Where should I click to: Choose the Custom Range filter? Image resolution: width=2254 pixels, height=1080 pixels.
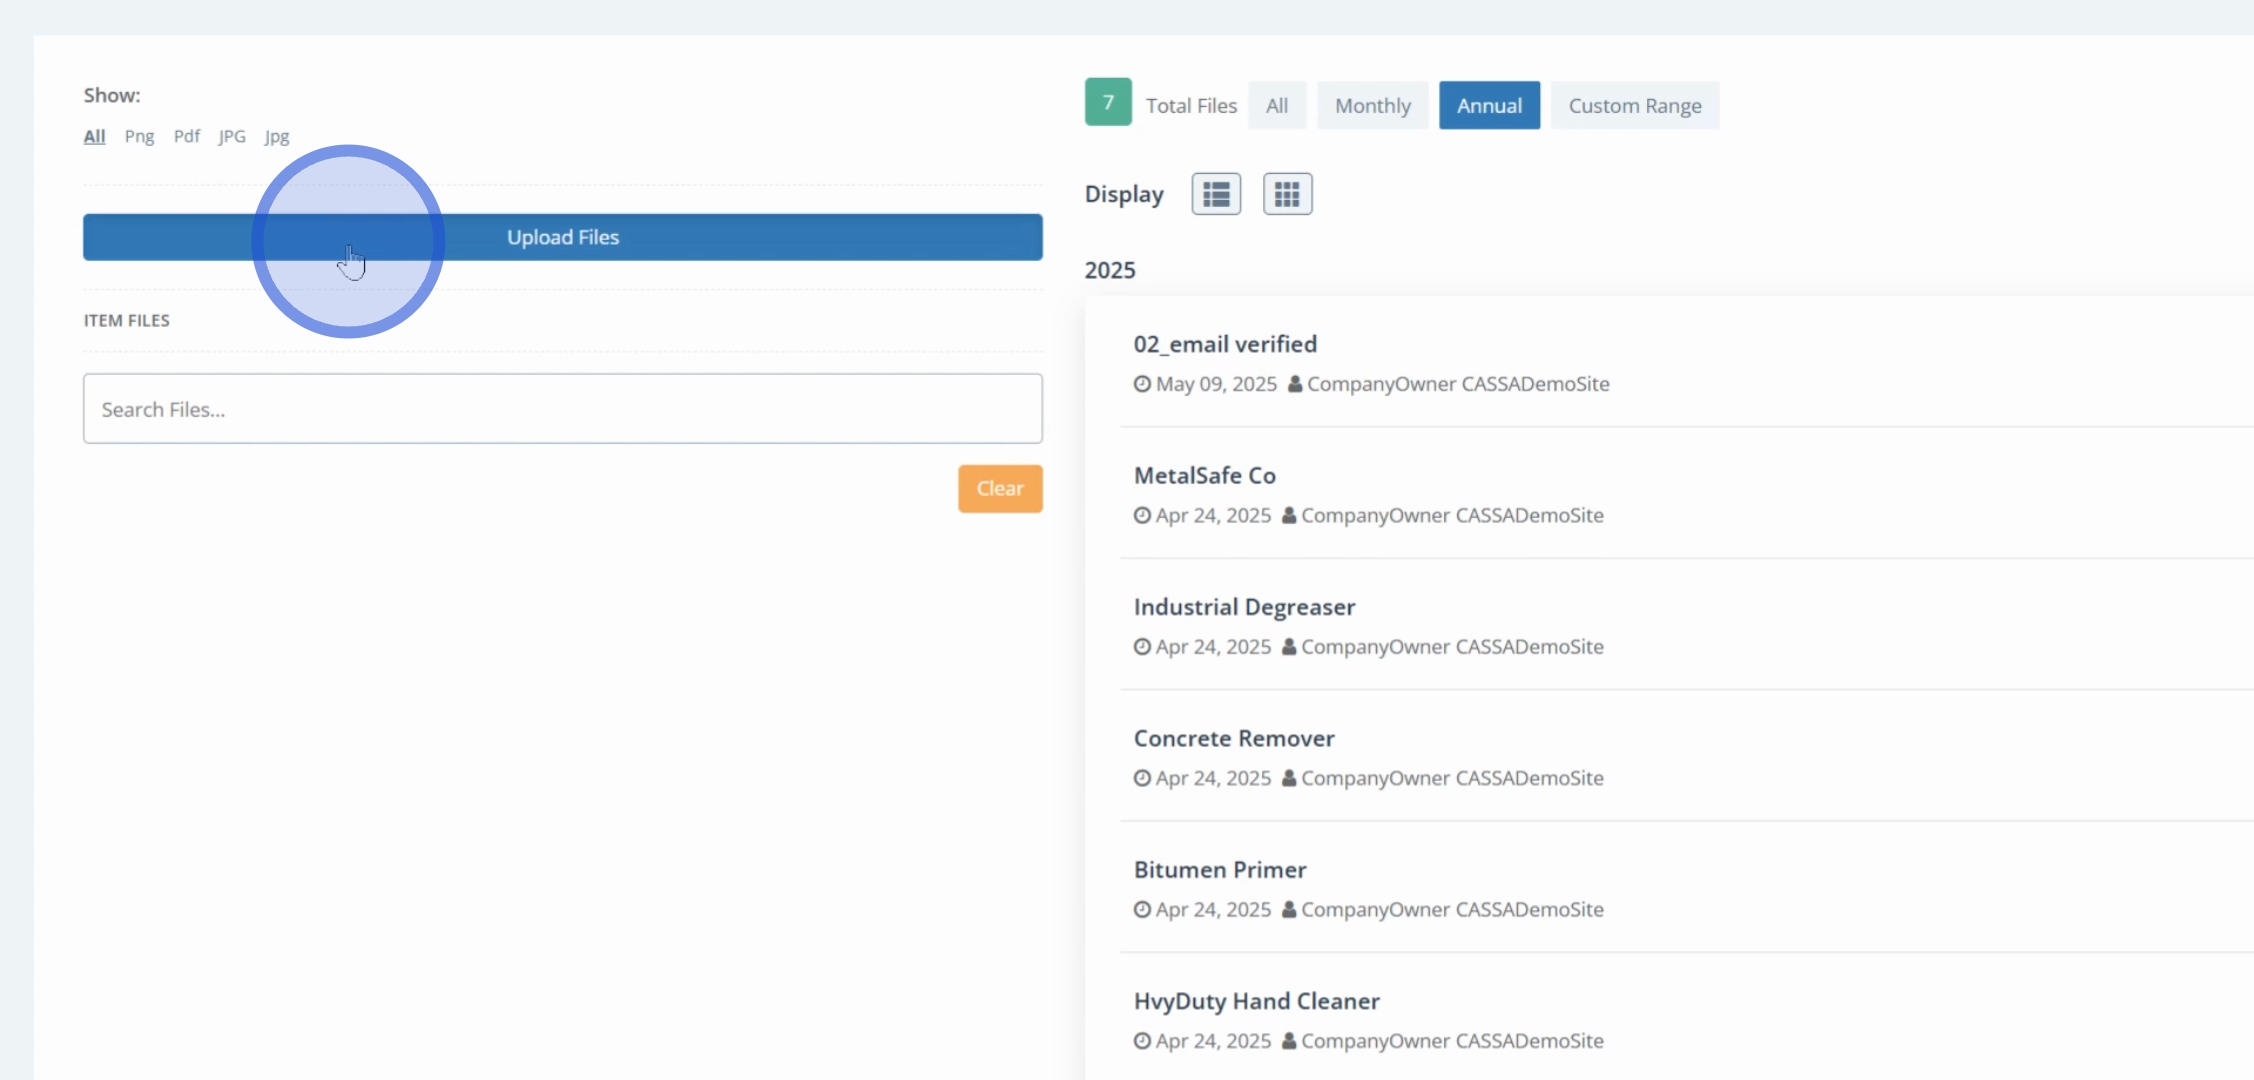[x=1634, y=106]
